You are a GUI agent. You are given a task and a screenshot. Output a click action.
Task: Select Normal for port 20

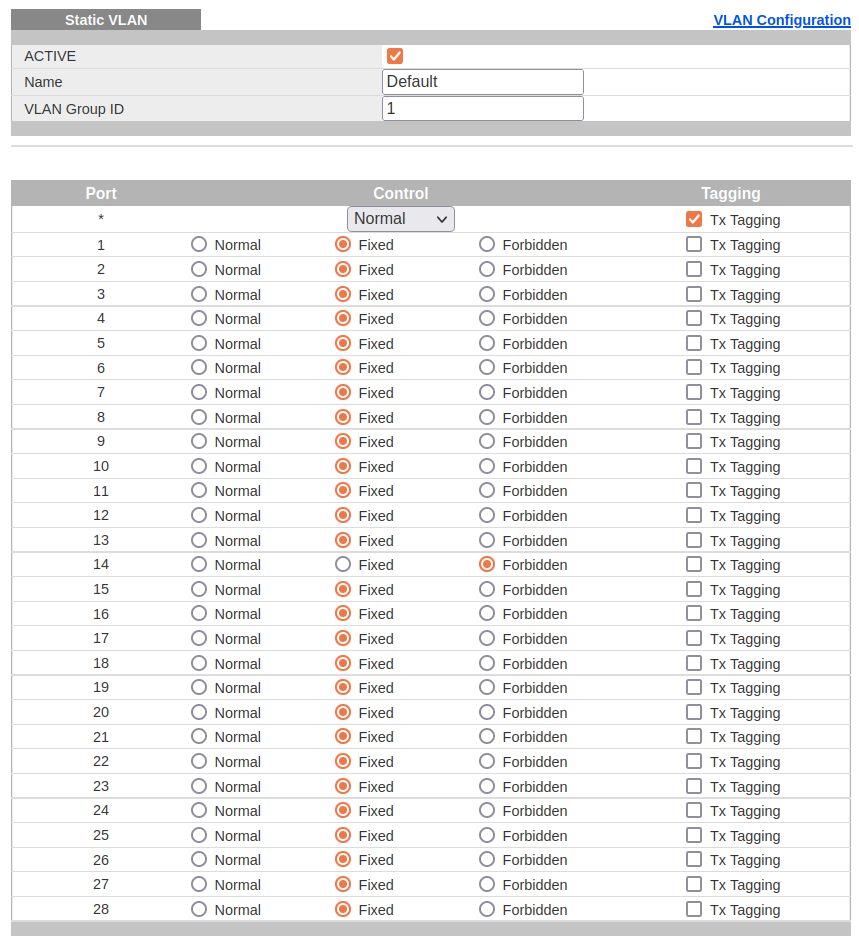pyautogui.click(x=199, y=712)
